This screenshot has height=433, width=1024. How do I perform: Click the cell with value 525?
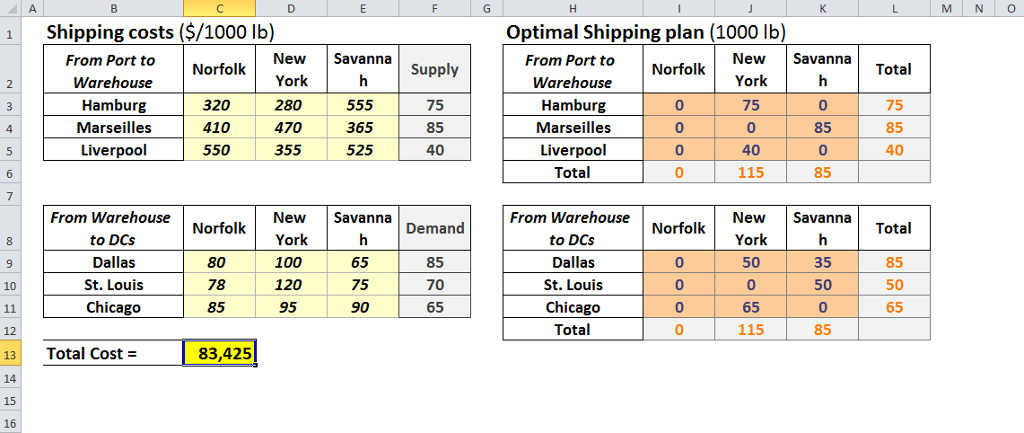click(x=362, y=150)
